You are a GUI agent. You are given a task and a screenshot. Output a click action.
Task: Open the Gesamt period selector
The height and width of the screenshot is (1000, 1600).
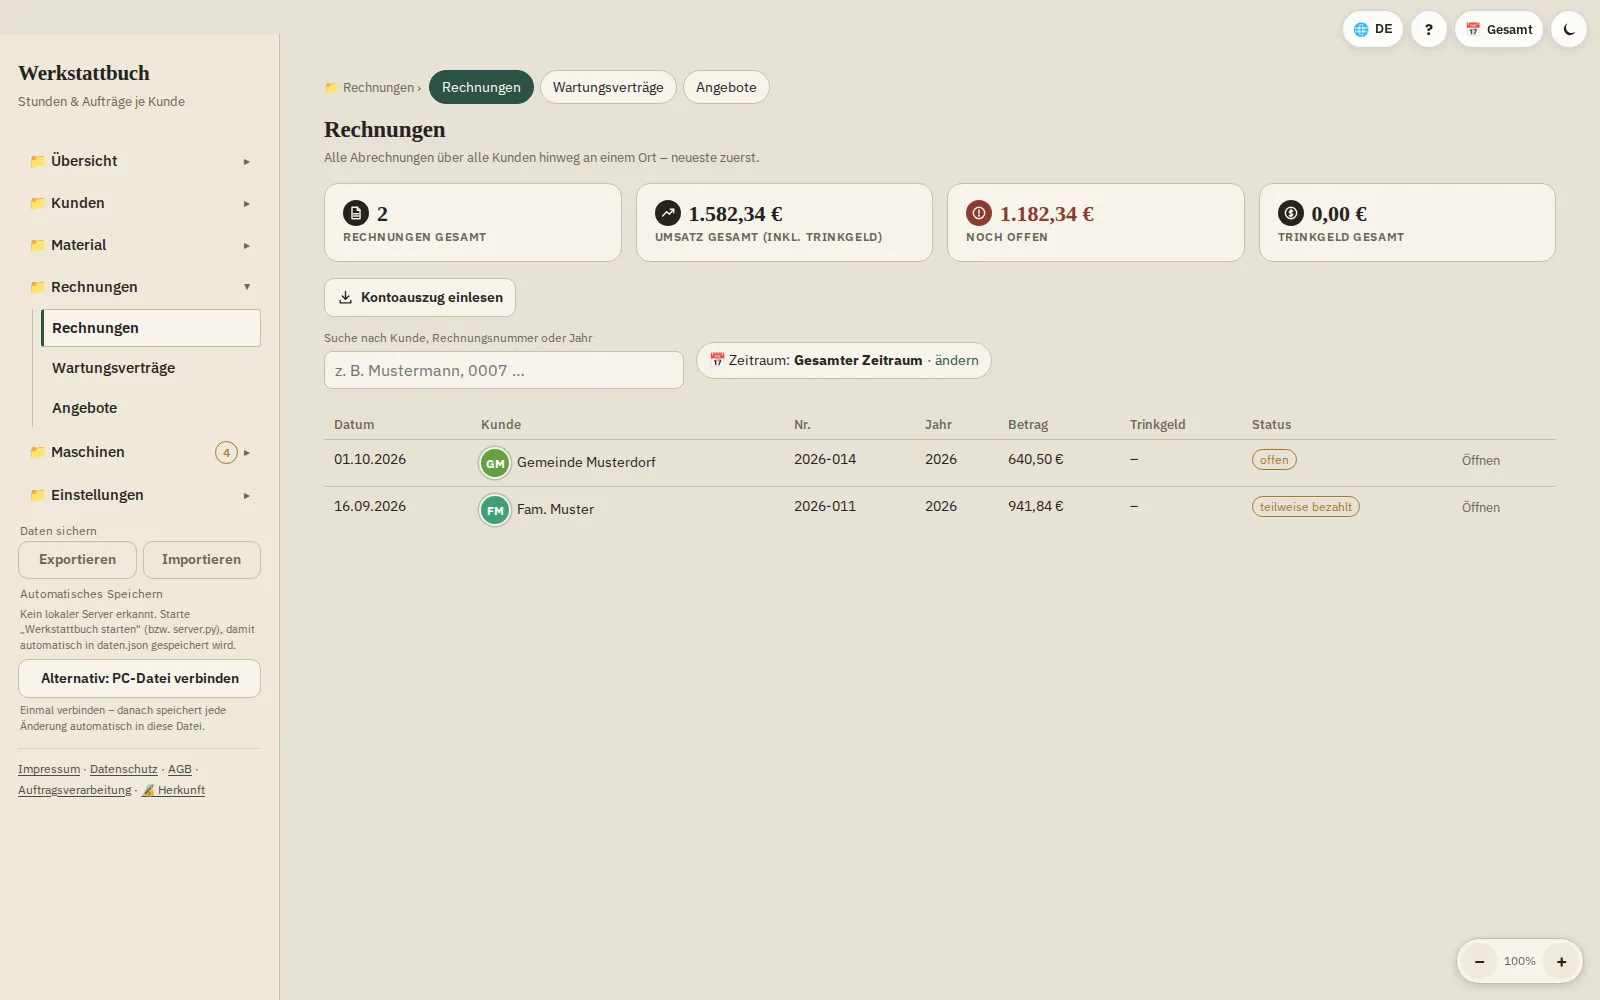click(x=1498, y=29)
